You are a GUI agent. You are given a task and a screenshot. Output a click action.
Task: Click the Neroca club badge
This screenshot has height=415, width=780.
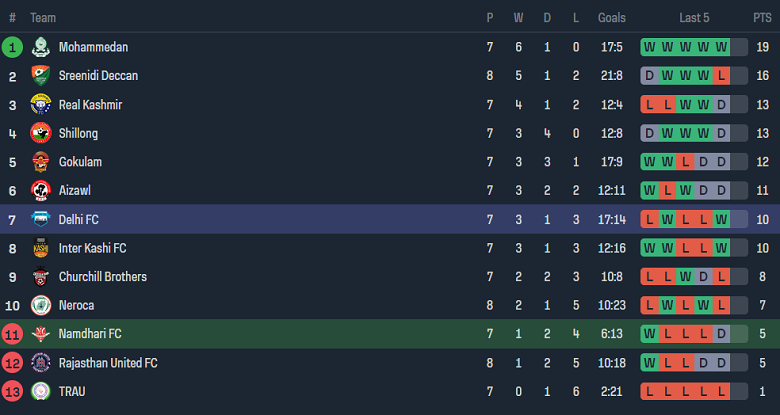[x=41, y=305]
